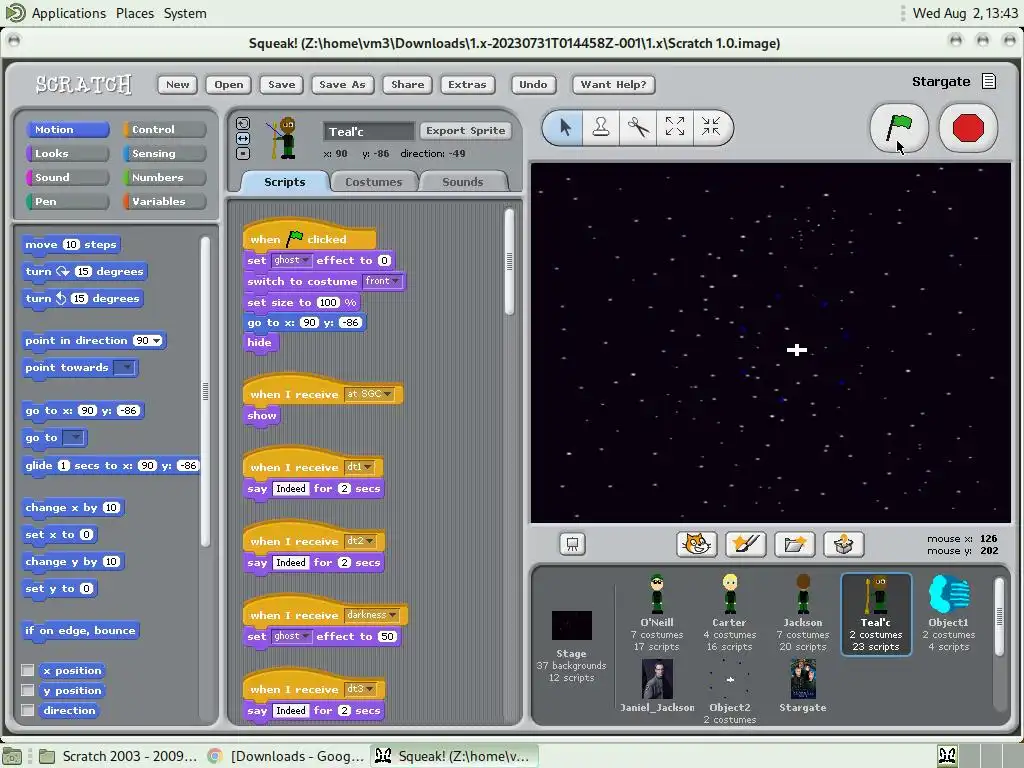Viewport: 1024px width, 768px height.
Task: Add new cat sprite button
Action: coord(696,544)
